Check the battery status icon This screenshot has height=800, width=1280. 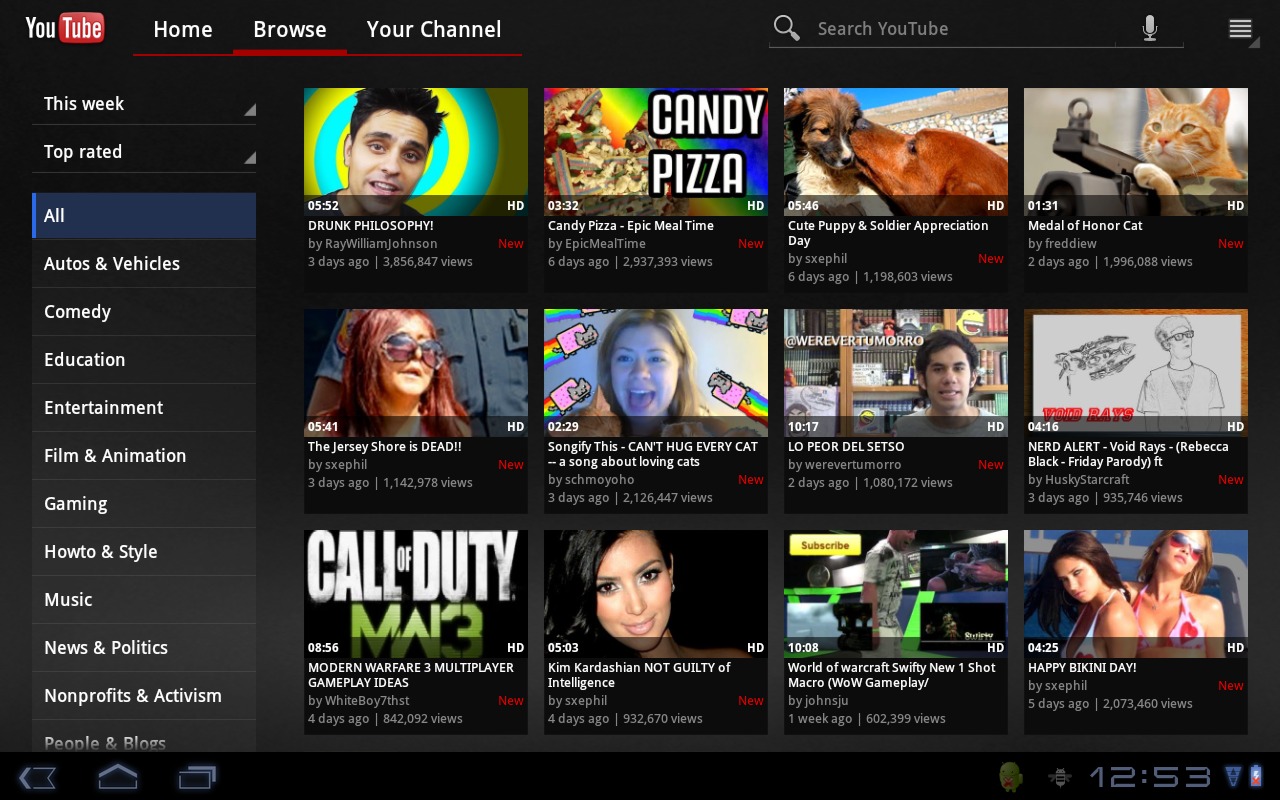coord(1257,777)
